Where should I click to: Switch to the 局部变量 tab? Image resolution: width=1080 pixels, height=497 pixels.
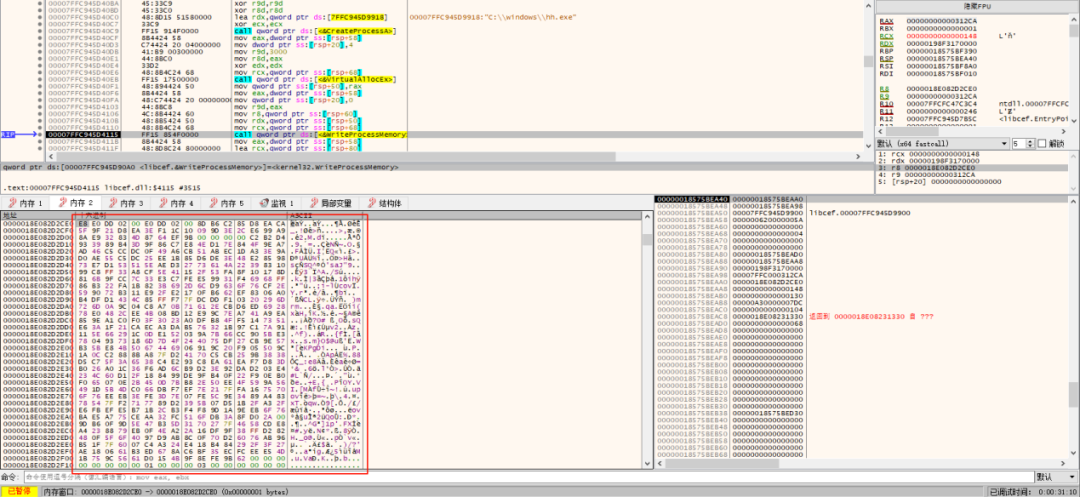point(333,203)
